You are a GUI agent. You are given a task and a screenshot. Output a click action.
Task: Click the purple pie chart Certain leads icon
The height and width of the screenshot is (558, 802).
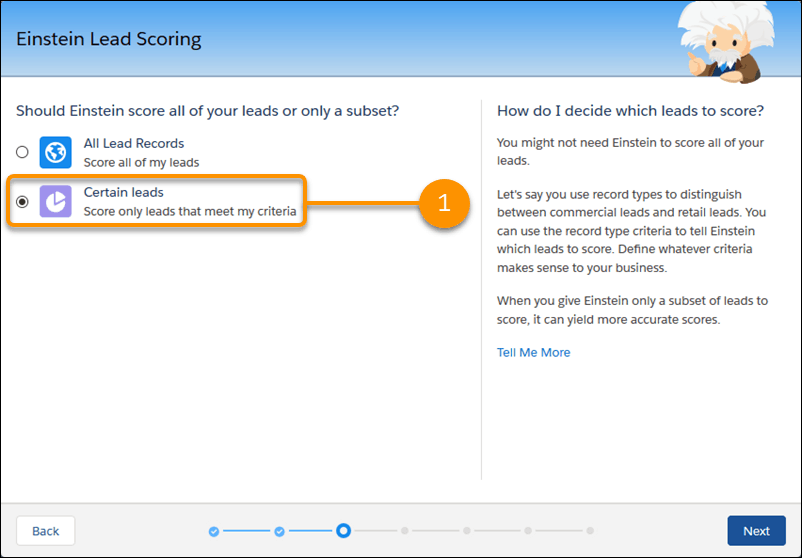point(56,202)
